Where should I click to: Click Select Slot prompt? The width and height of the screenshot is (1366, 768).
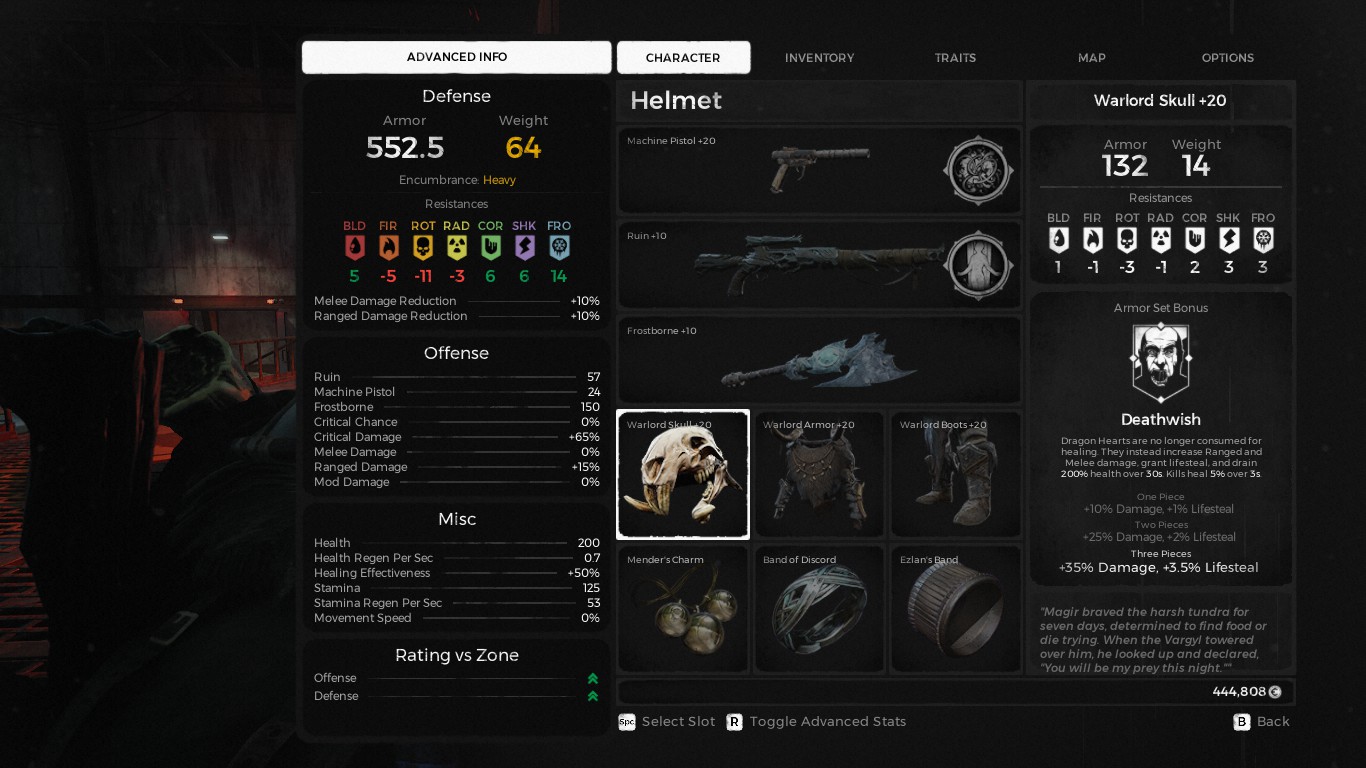pyautogui.click(x=679, y=722)
